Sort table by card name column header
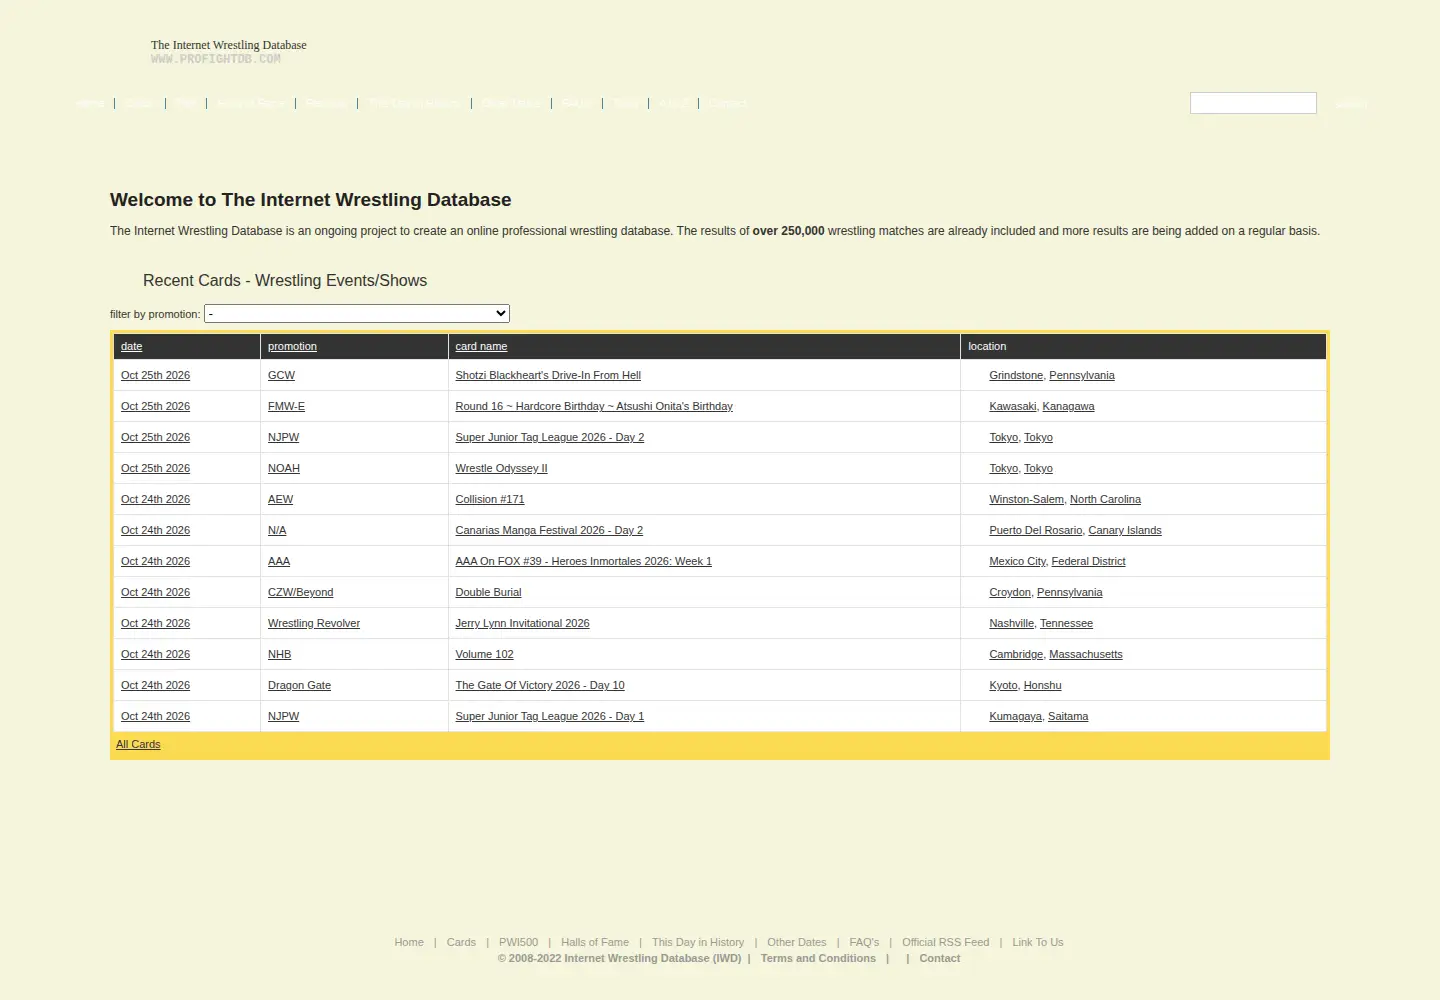The width and height of the screenshot is (1440, 1000). tap(481, 346)
